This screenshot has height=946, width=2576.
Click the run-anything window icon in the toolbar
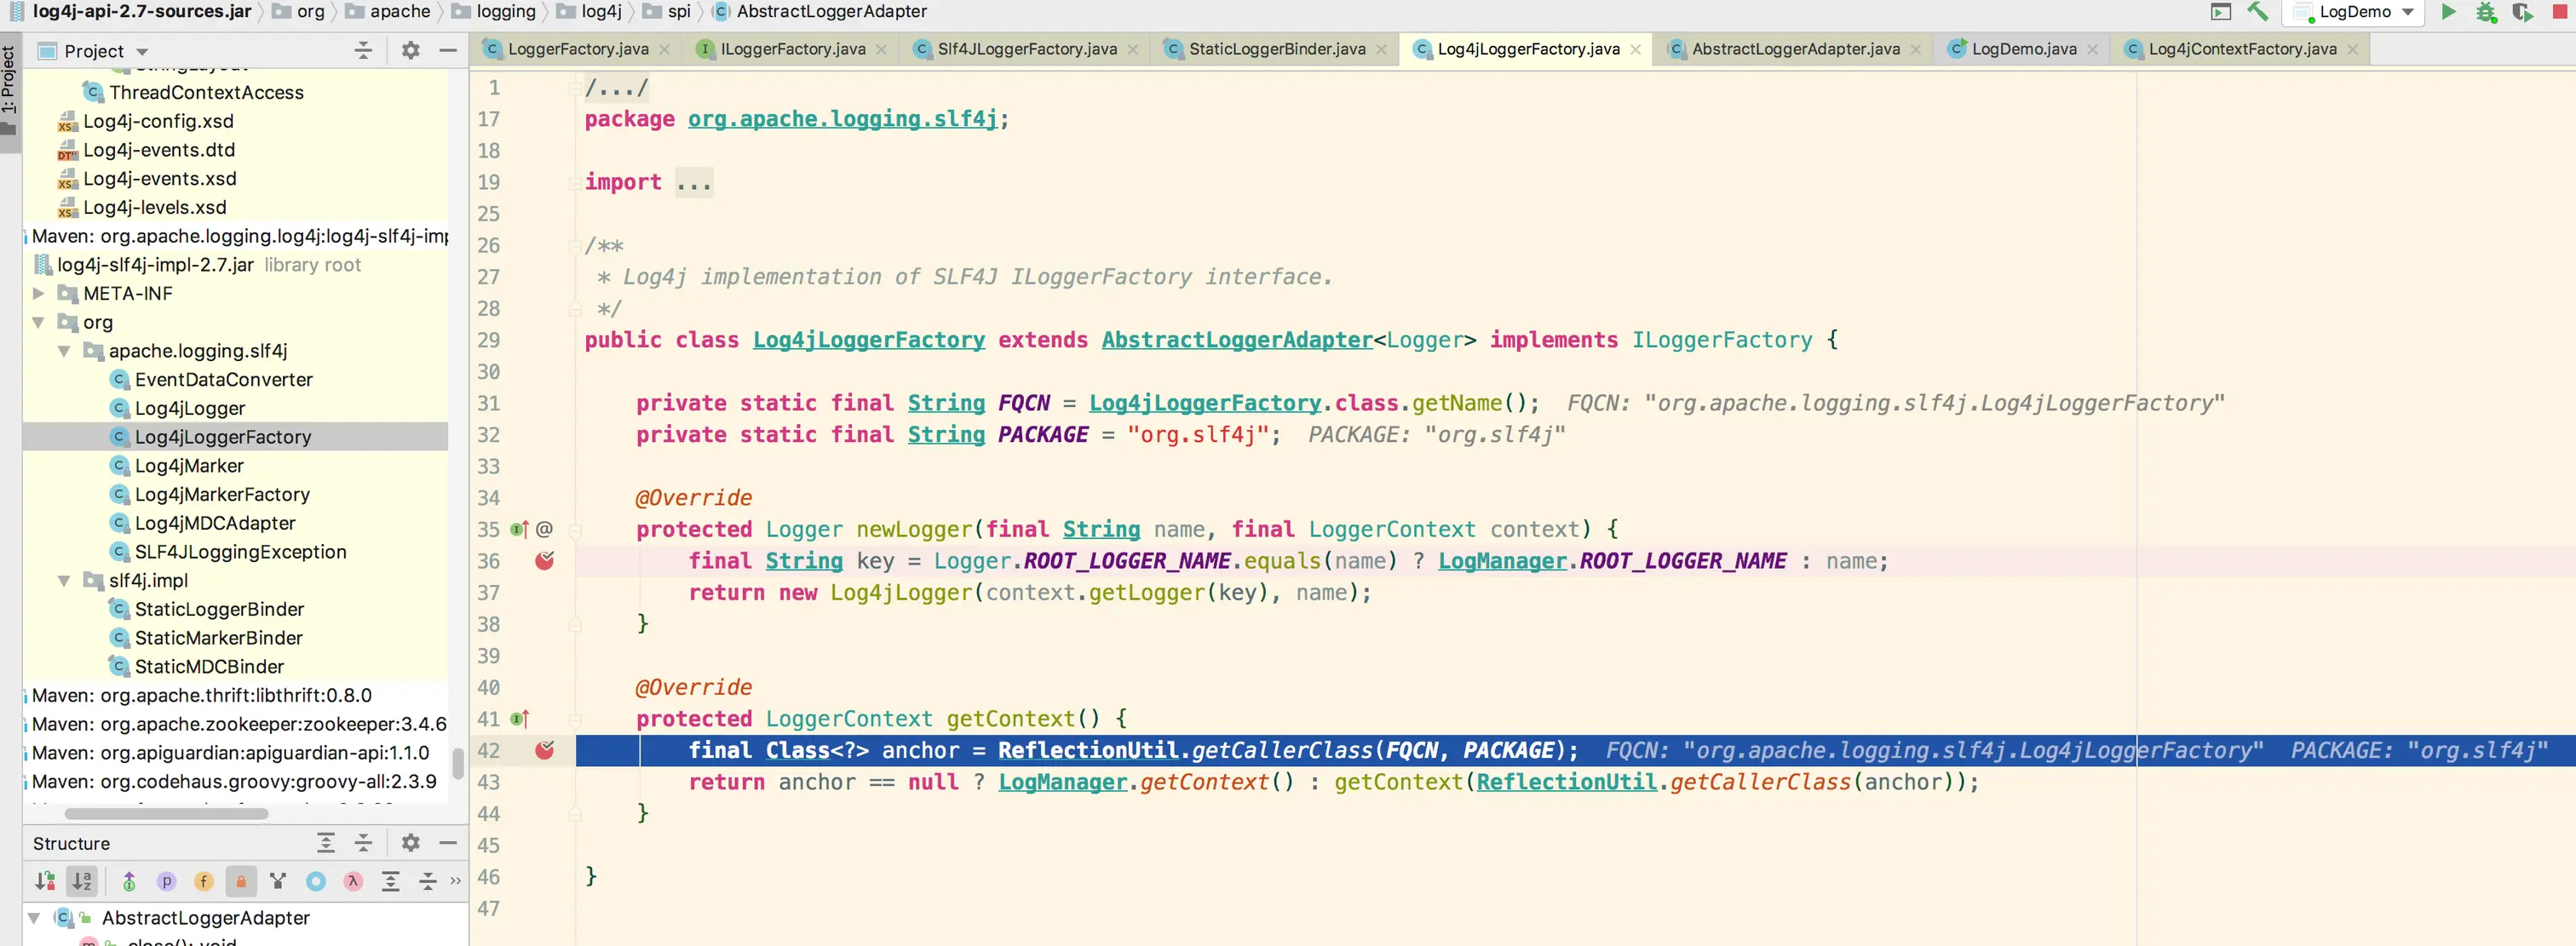[x=2221, y=12]
